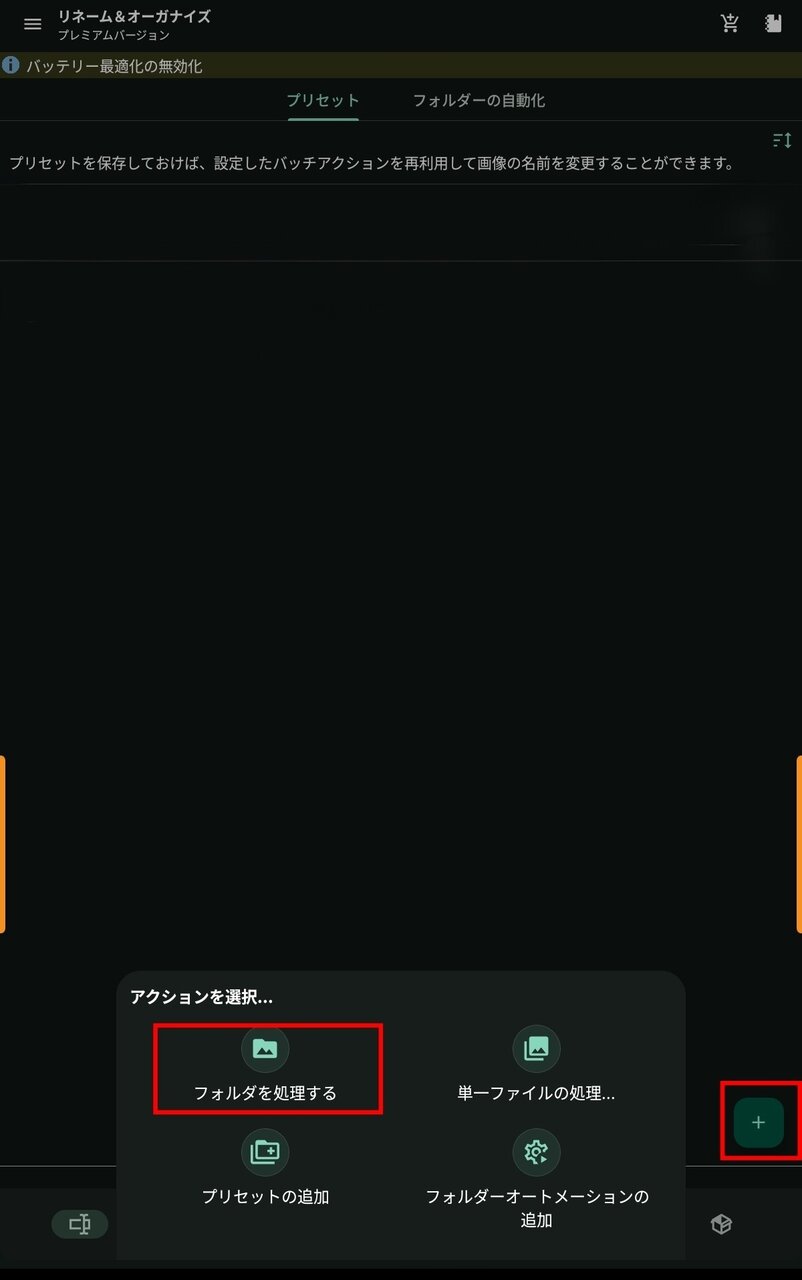This screenshot has width=802, height=1280.
Task: Tap the right orange edge panel handle
Action: tap(799, 844)
